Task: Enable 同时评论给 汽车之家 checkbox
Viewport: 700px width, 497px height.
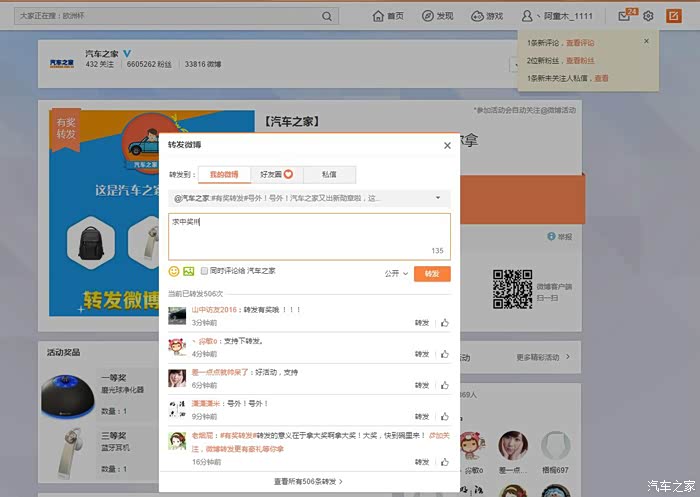Action: [205, 271]
